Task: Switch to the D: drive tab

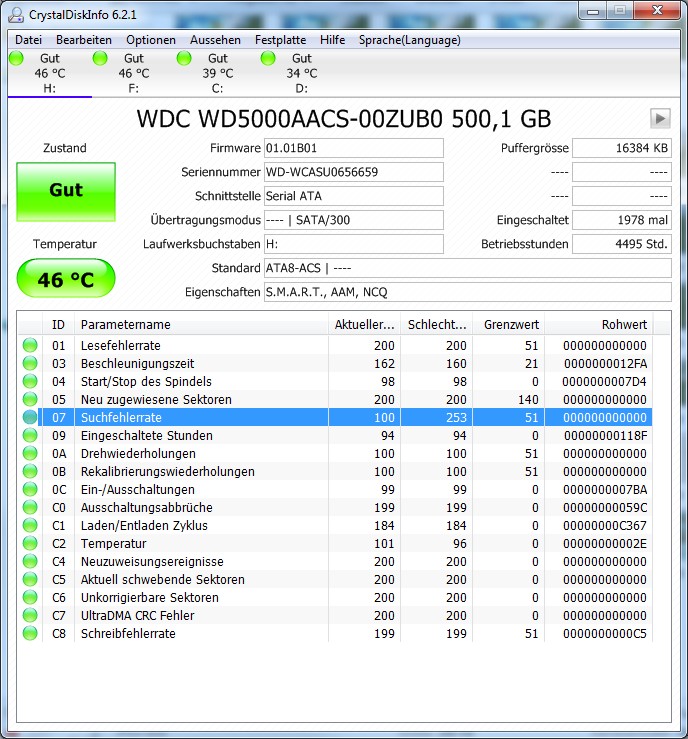Action: [302, 73]
